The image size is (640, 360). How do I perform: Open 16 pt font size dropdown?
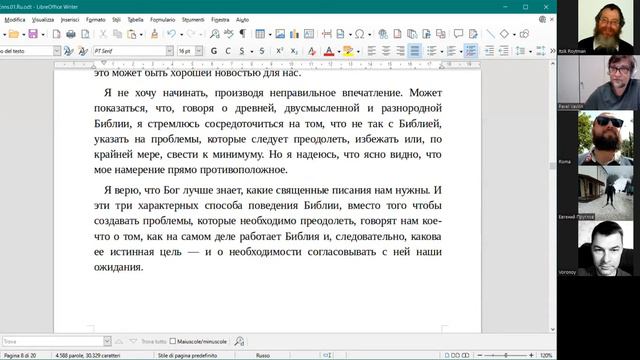click(199, 51)
